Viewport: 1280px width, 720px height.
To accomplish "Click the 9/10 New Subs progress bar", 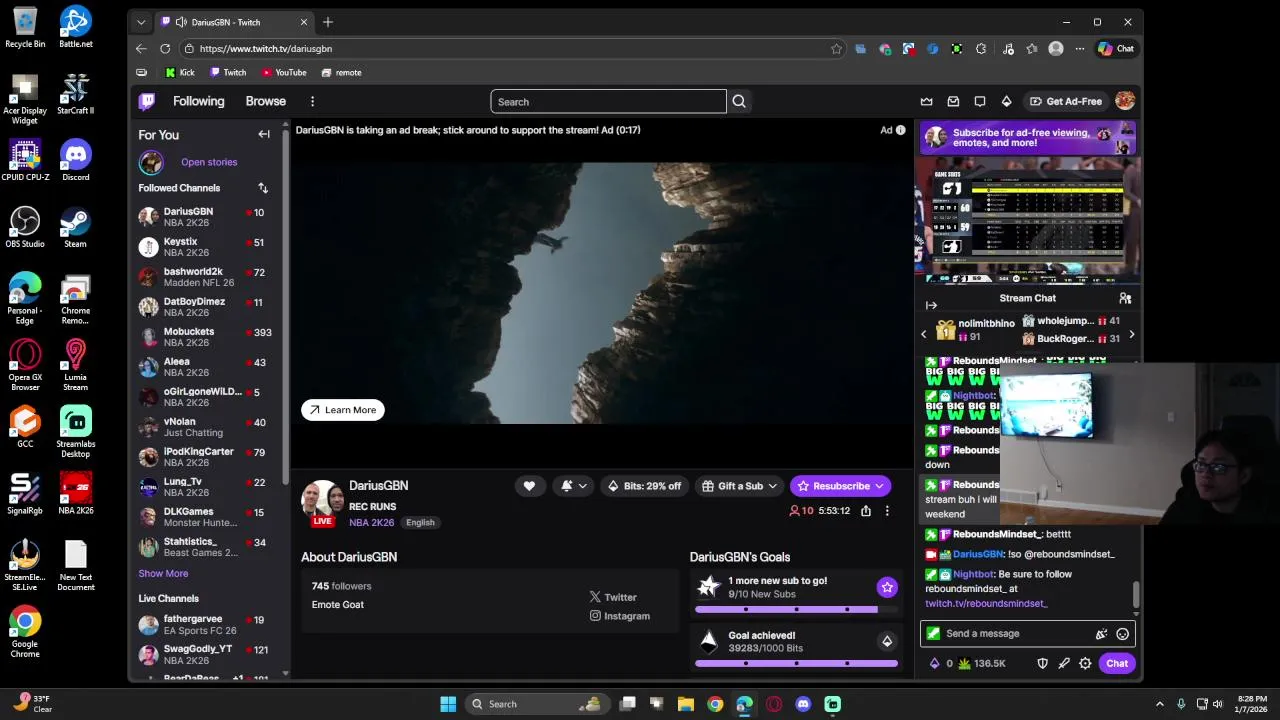I will [x=796, y=609].
